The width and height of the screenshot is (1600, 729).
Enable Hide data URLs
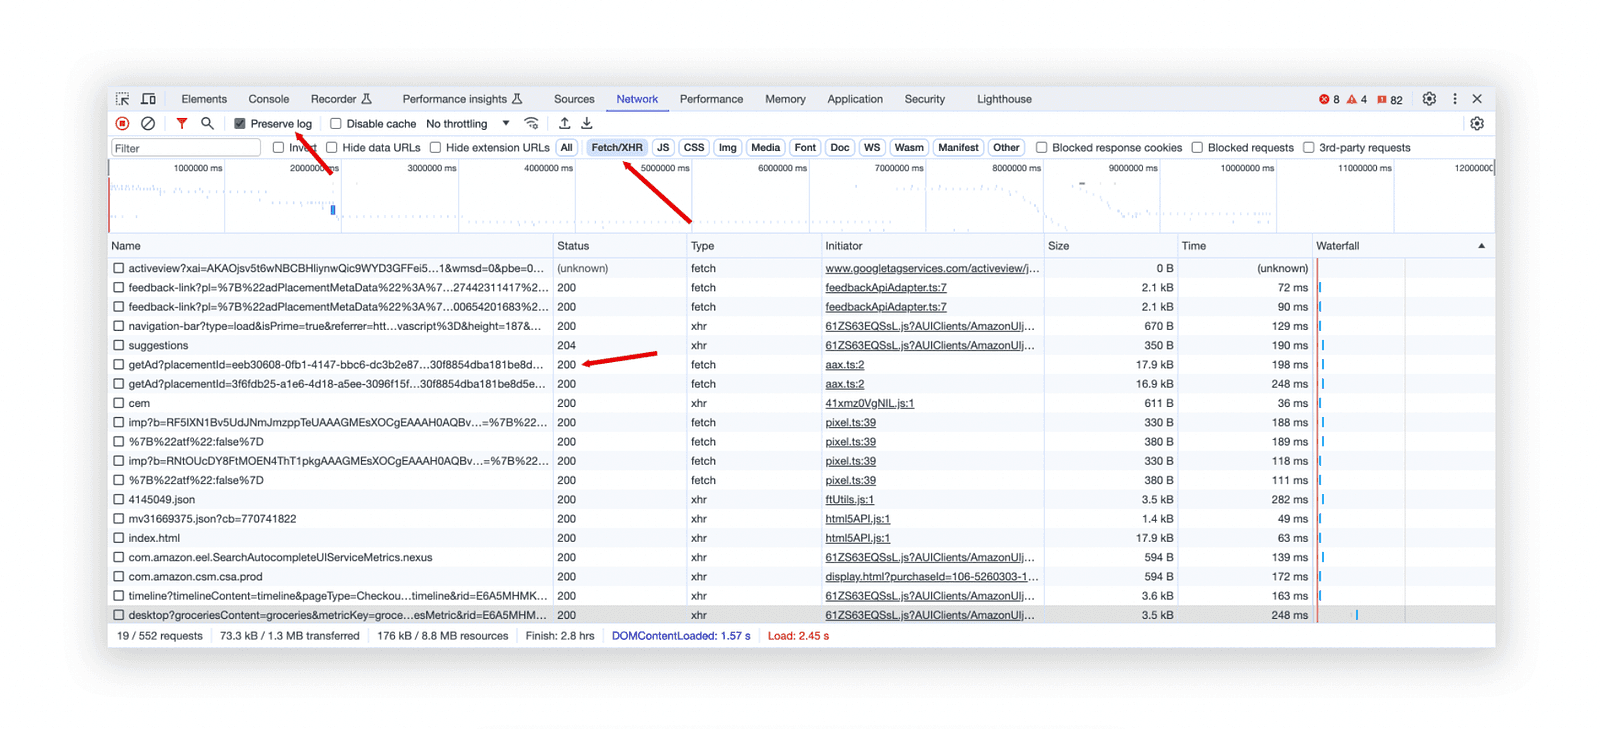point(332,148)
